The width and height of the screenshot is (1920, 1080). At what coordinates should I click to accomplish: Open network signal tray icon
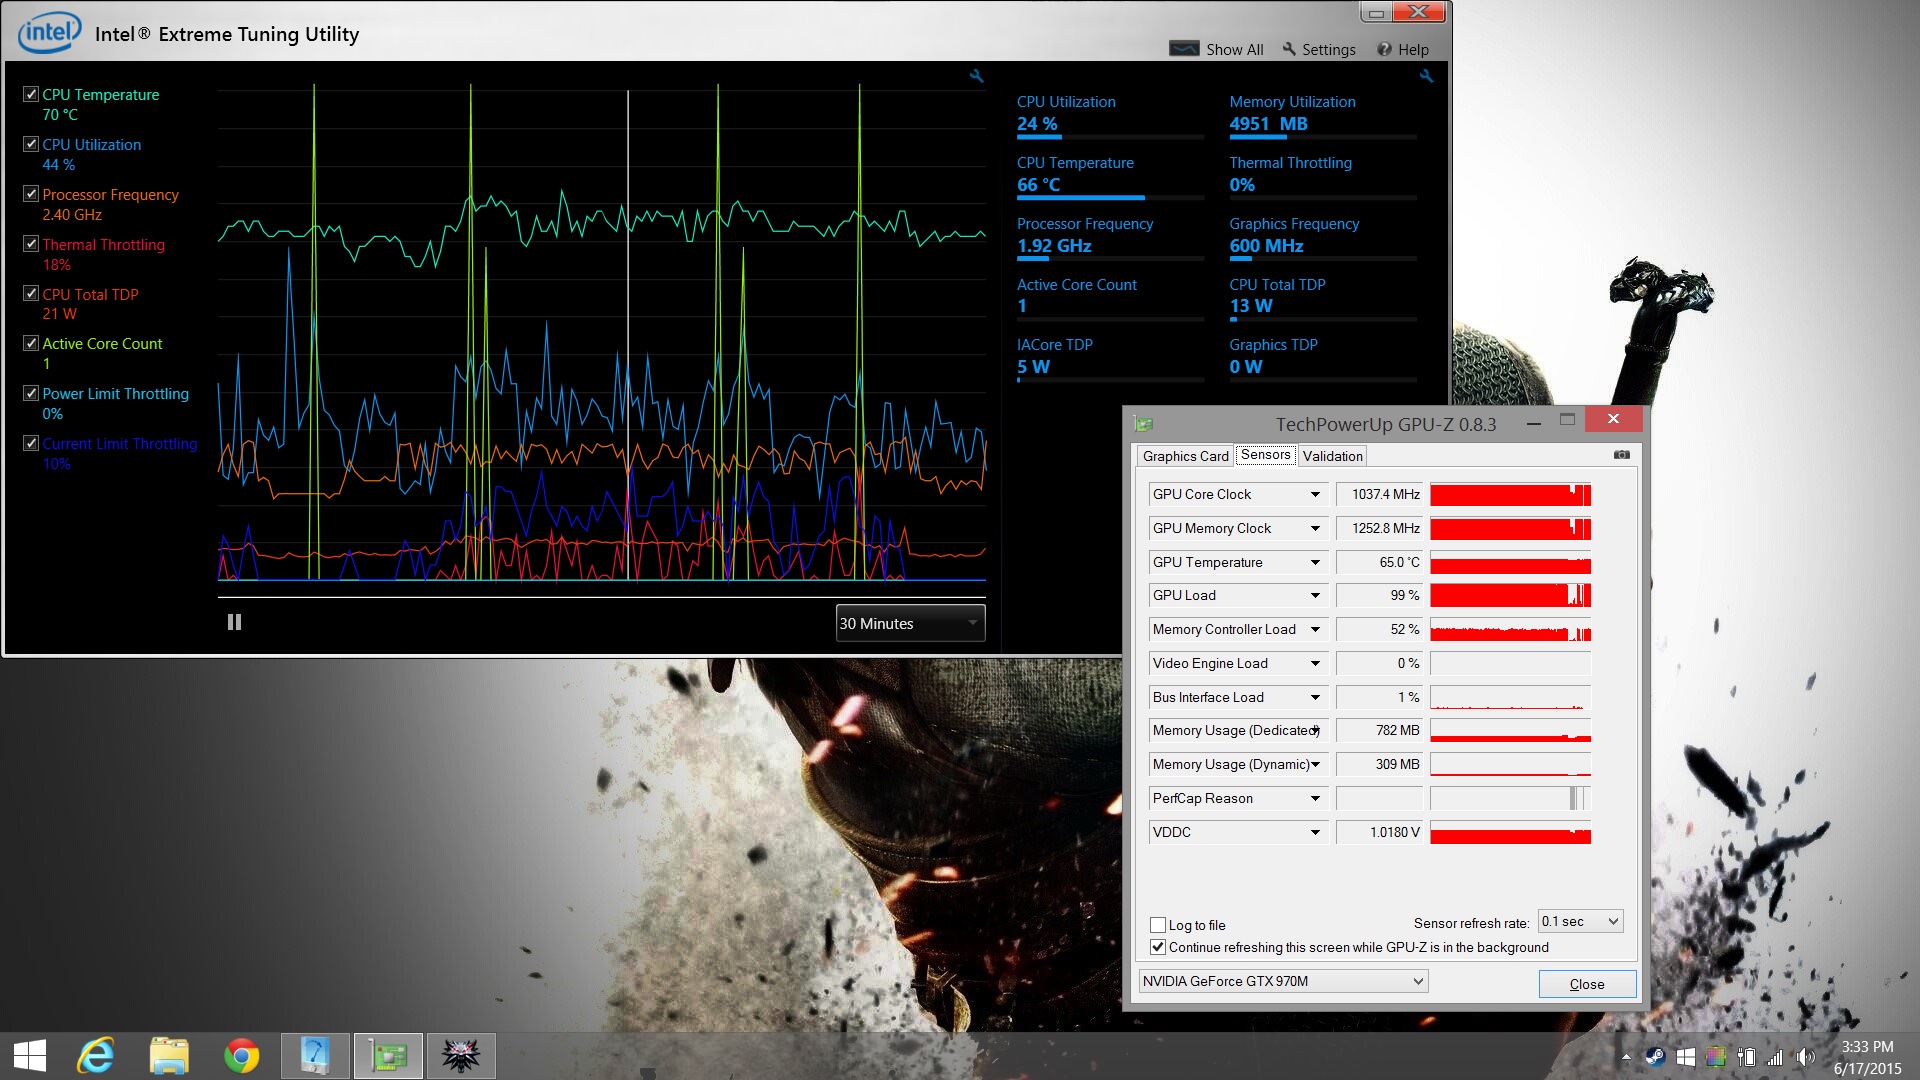coord(1775,1057)
